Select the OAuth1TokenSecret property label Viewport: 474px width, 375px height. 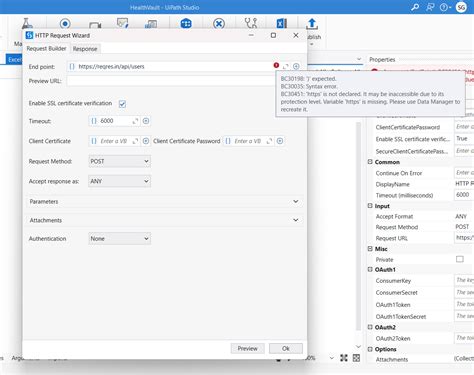401,317
